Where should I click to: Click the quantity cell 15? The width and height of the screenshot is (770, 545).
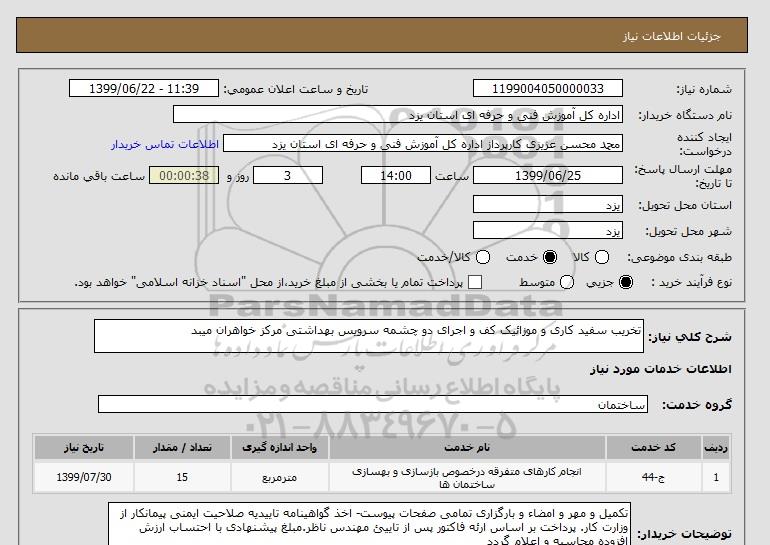(182, 477)
